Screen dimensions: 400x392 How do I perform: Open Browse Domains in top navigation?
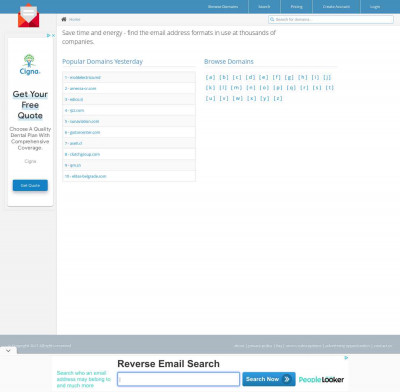pos(223,7)
